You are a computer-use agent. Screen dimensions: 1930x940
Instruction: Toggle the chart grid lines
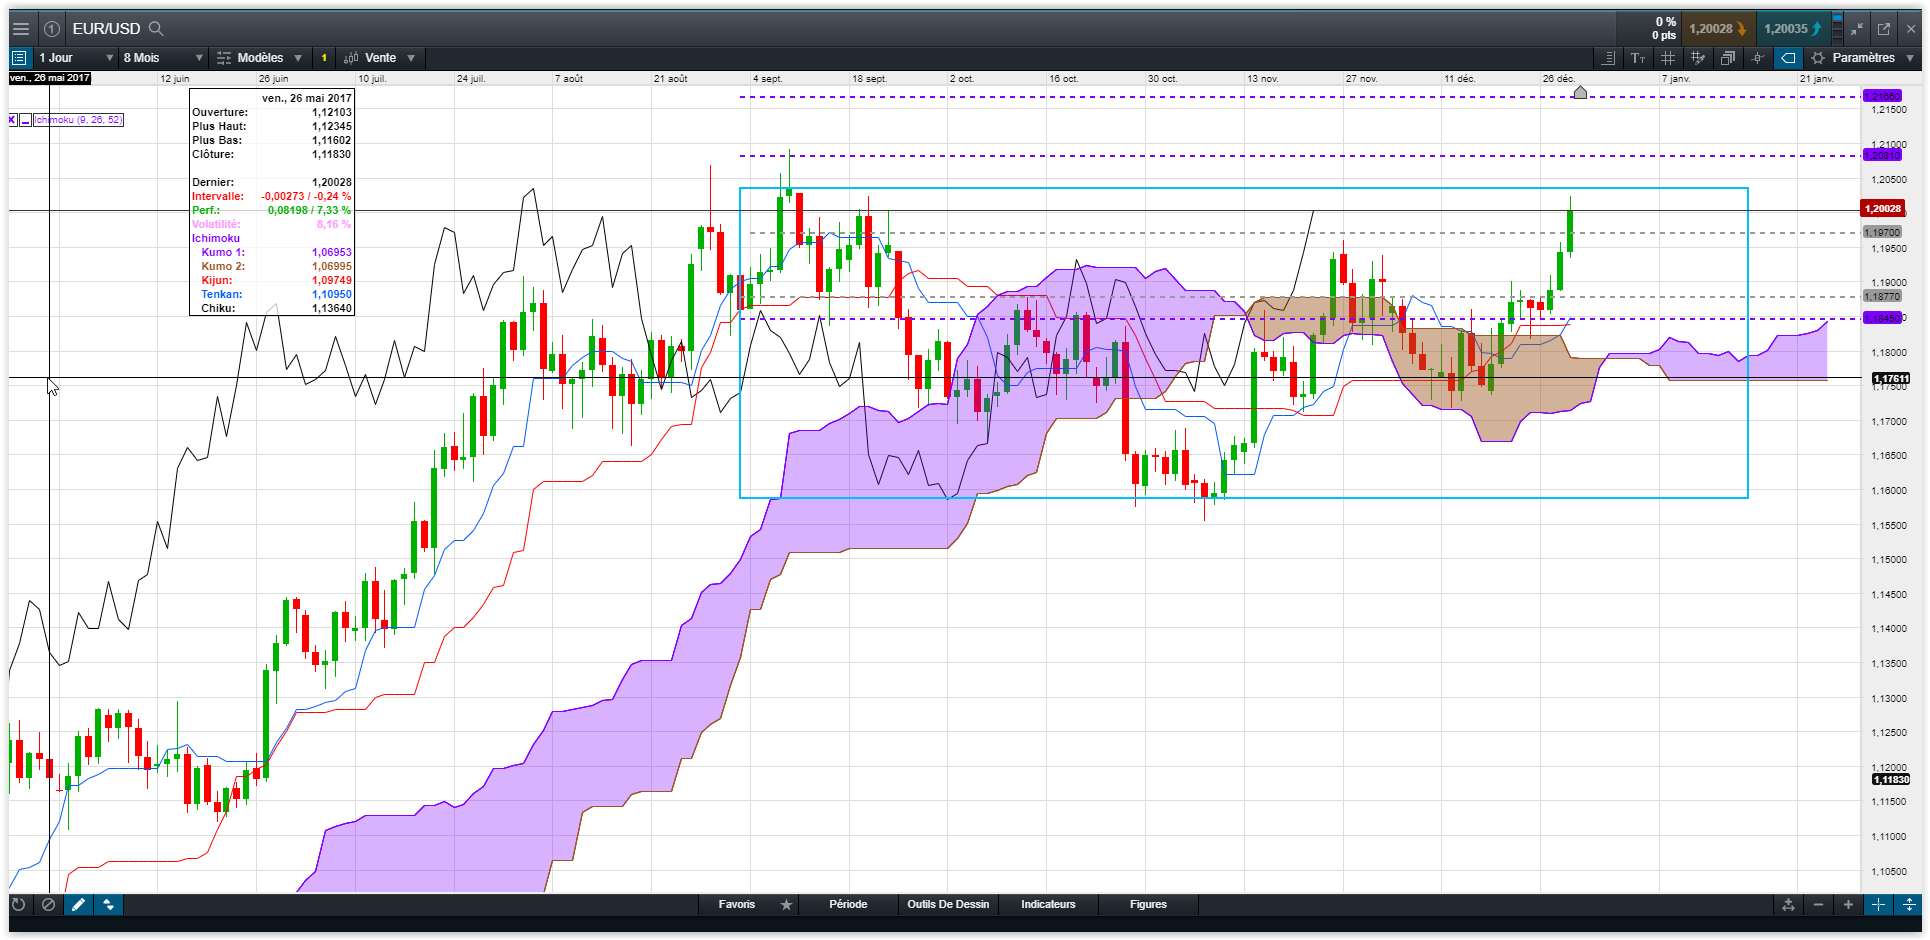(1668, 58)
